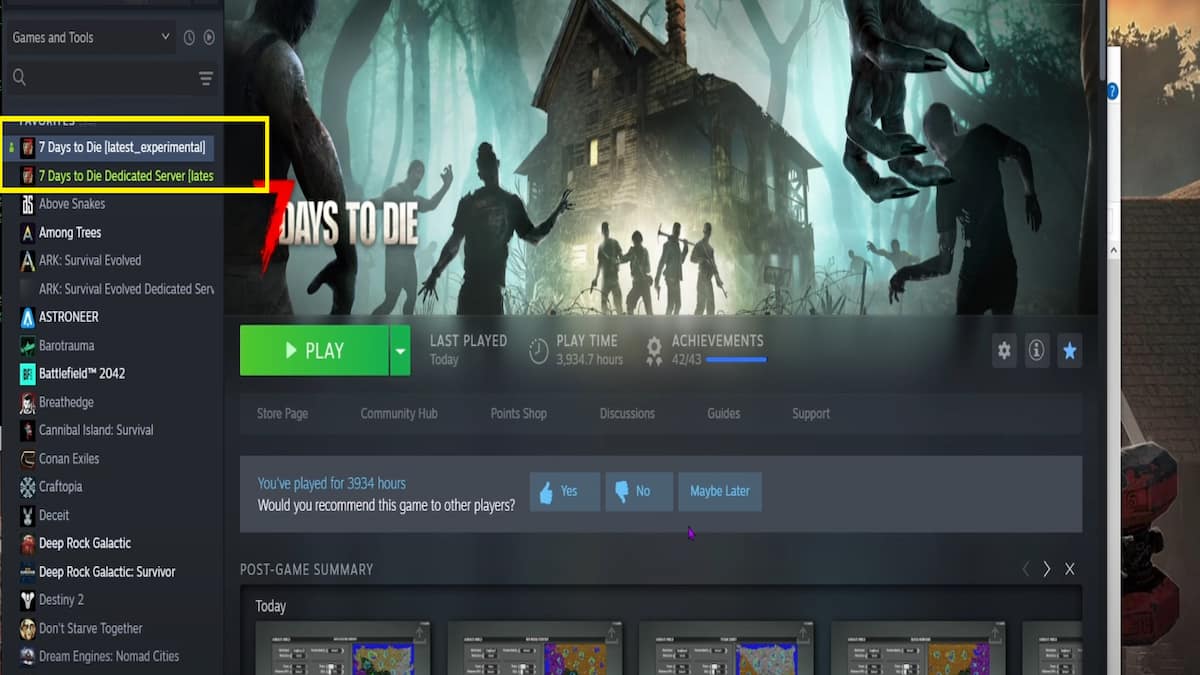The height and width of the screenshot is (675, 1200).
Task: Open the library filter options icon
Action: pyautogui.click(x=205, y=77)
